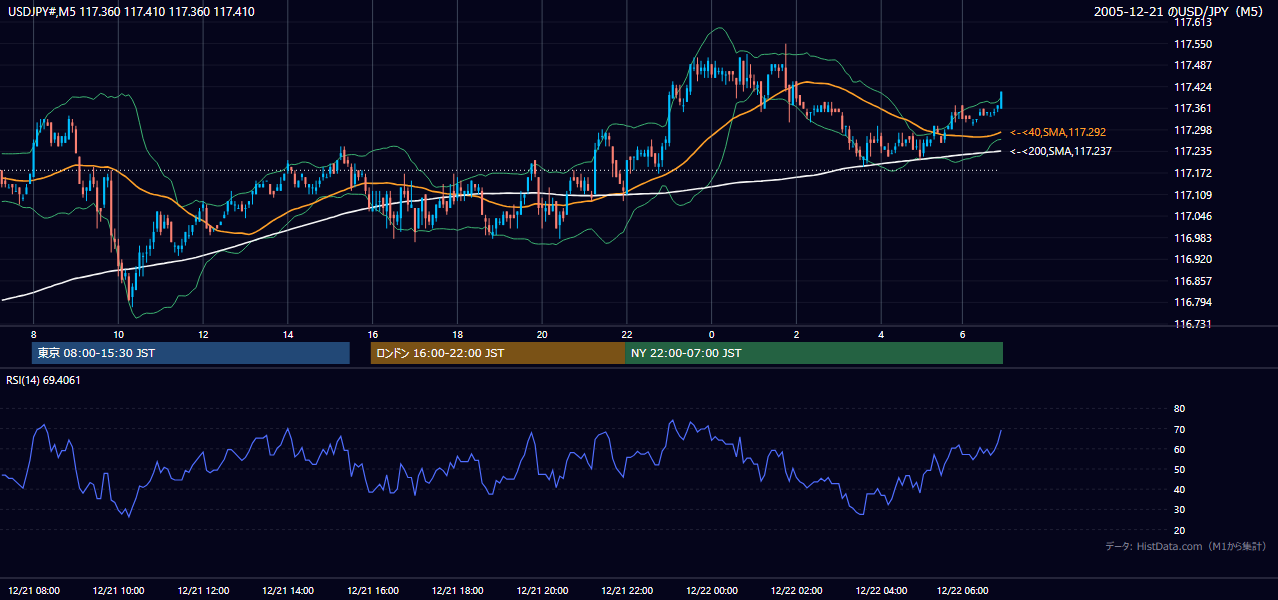The image size is (1278, 600).
Task: Click the 12/21 14:00 time axis label
Action: click(x=288, y=590)
